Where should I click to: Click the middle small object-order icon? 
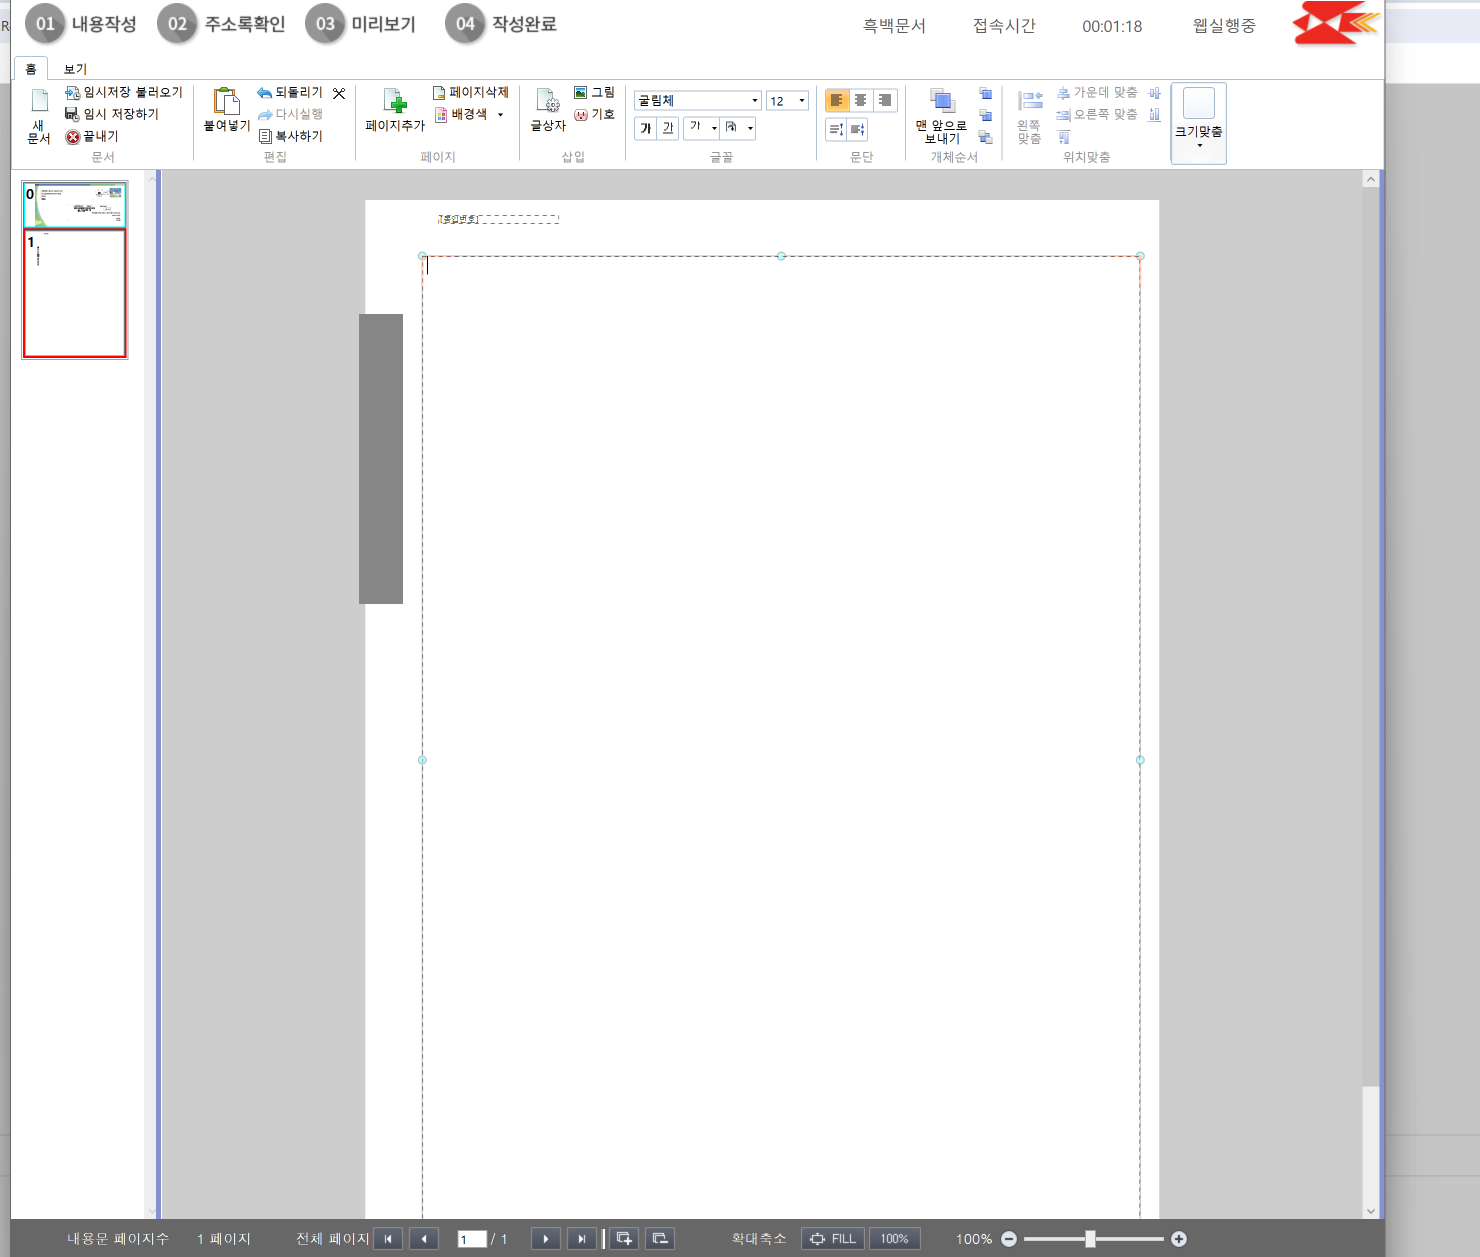point(985,115)
